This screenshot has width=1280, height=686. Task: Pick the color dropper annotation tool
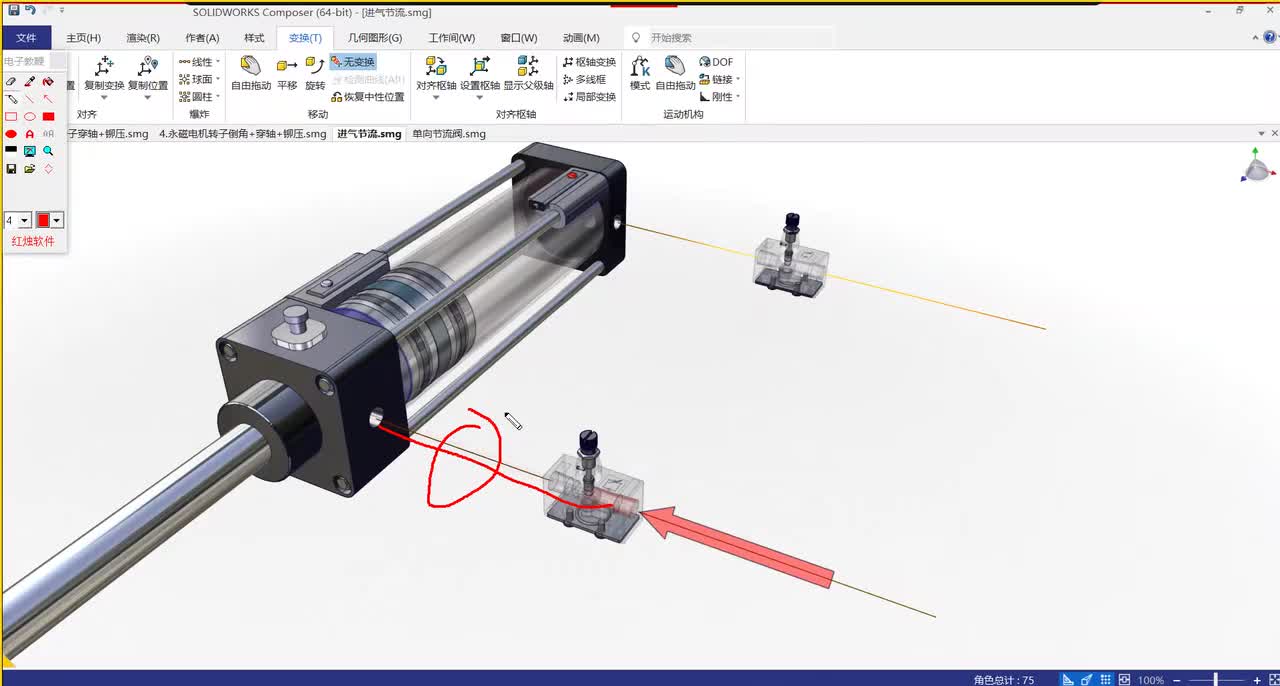30,82
